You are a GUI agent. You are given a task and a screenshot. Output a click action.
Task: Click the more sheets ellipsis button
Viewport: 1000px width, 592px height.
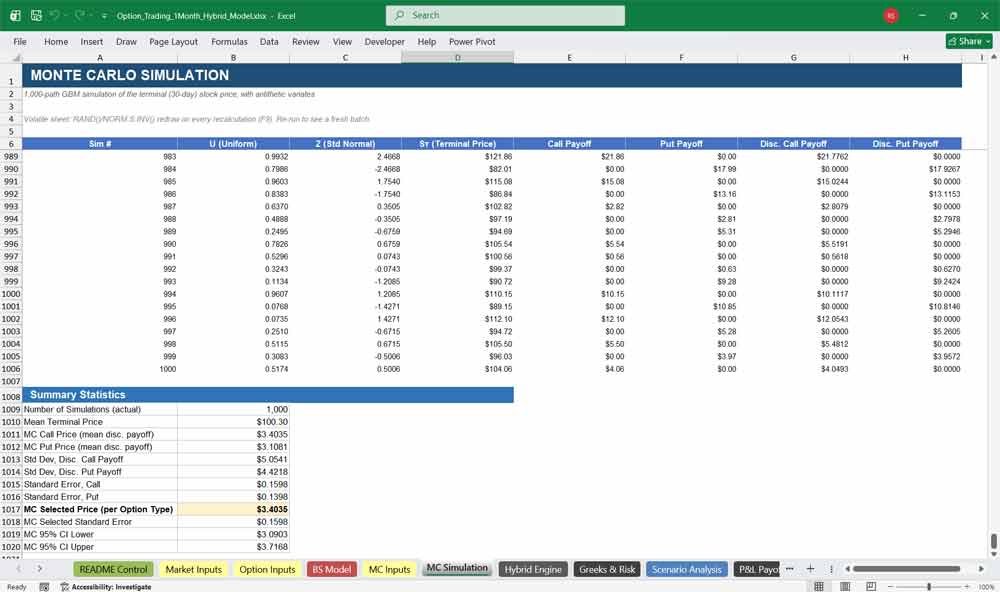tap(790, 568)
